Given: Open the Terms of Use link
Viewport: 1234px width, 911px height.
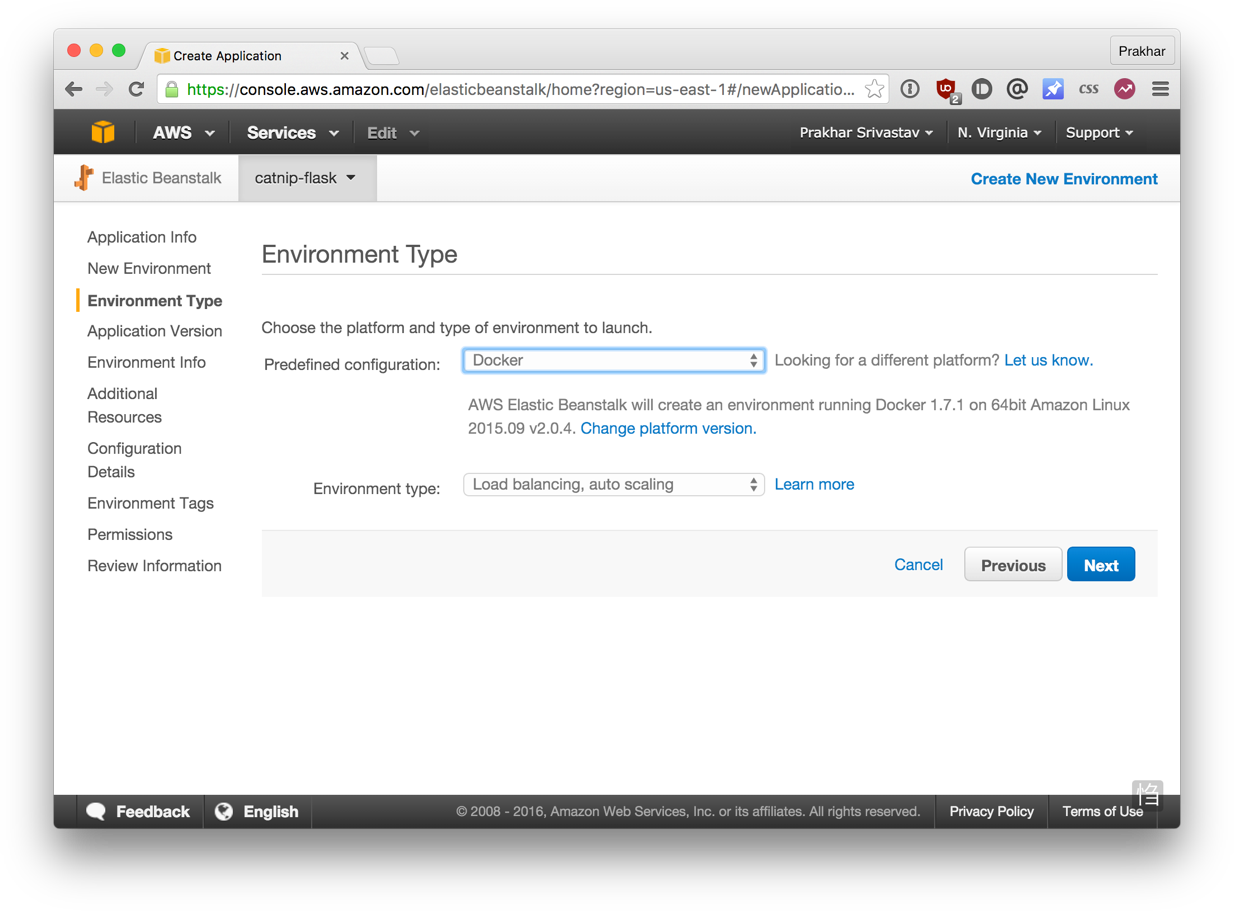Looking at the screenshot, I should coord(1102,811).
